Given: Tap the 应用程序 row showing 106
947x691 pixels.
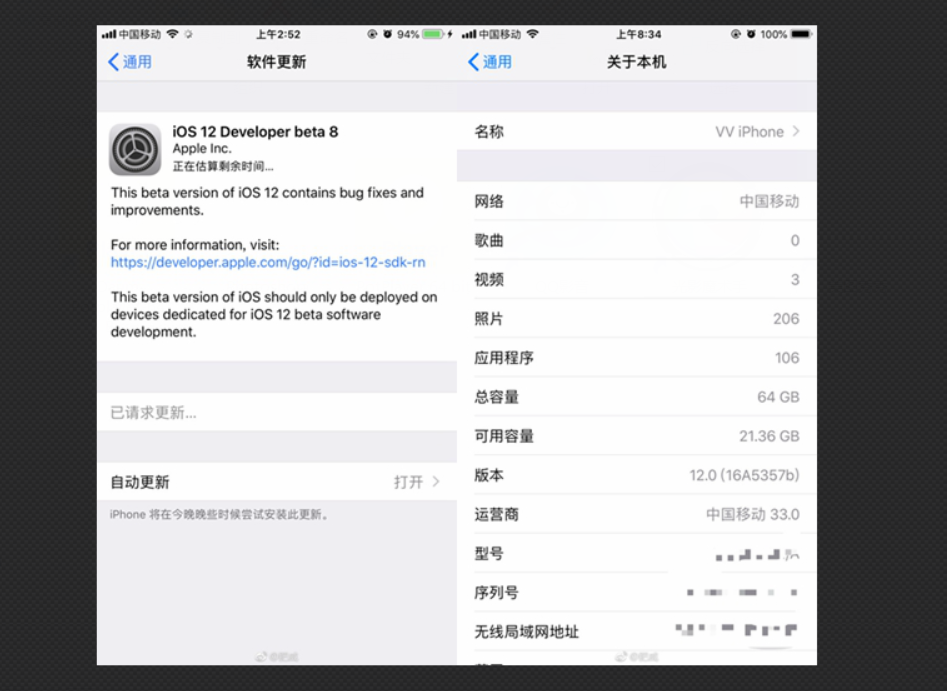Looking at the screenshot, I should tap(637, 358).
